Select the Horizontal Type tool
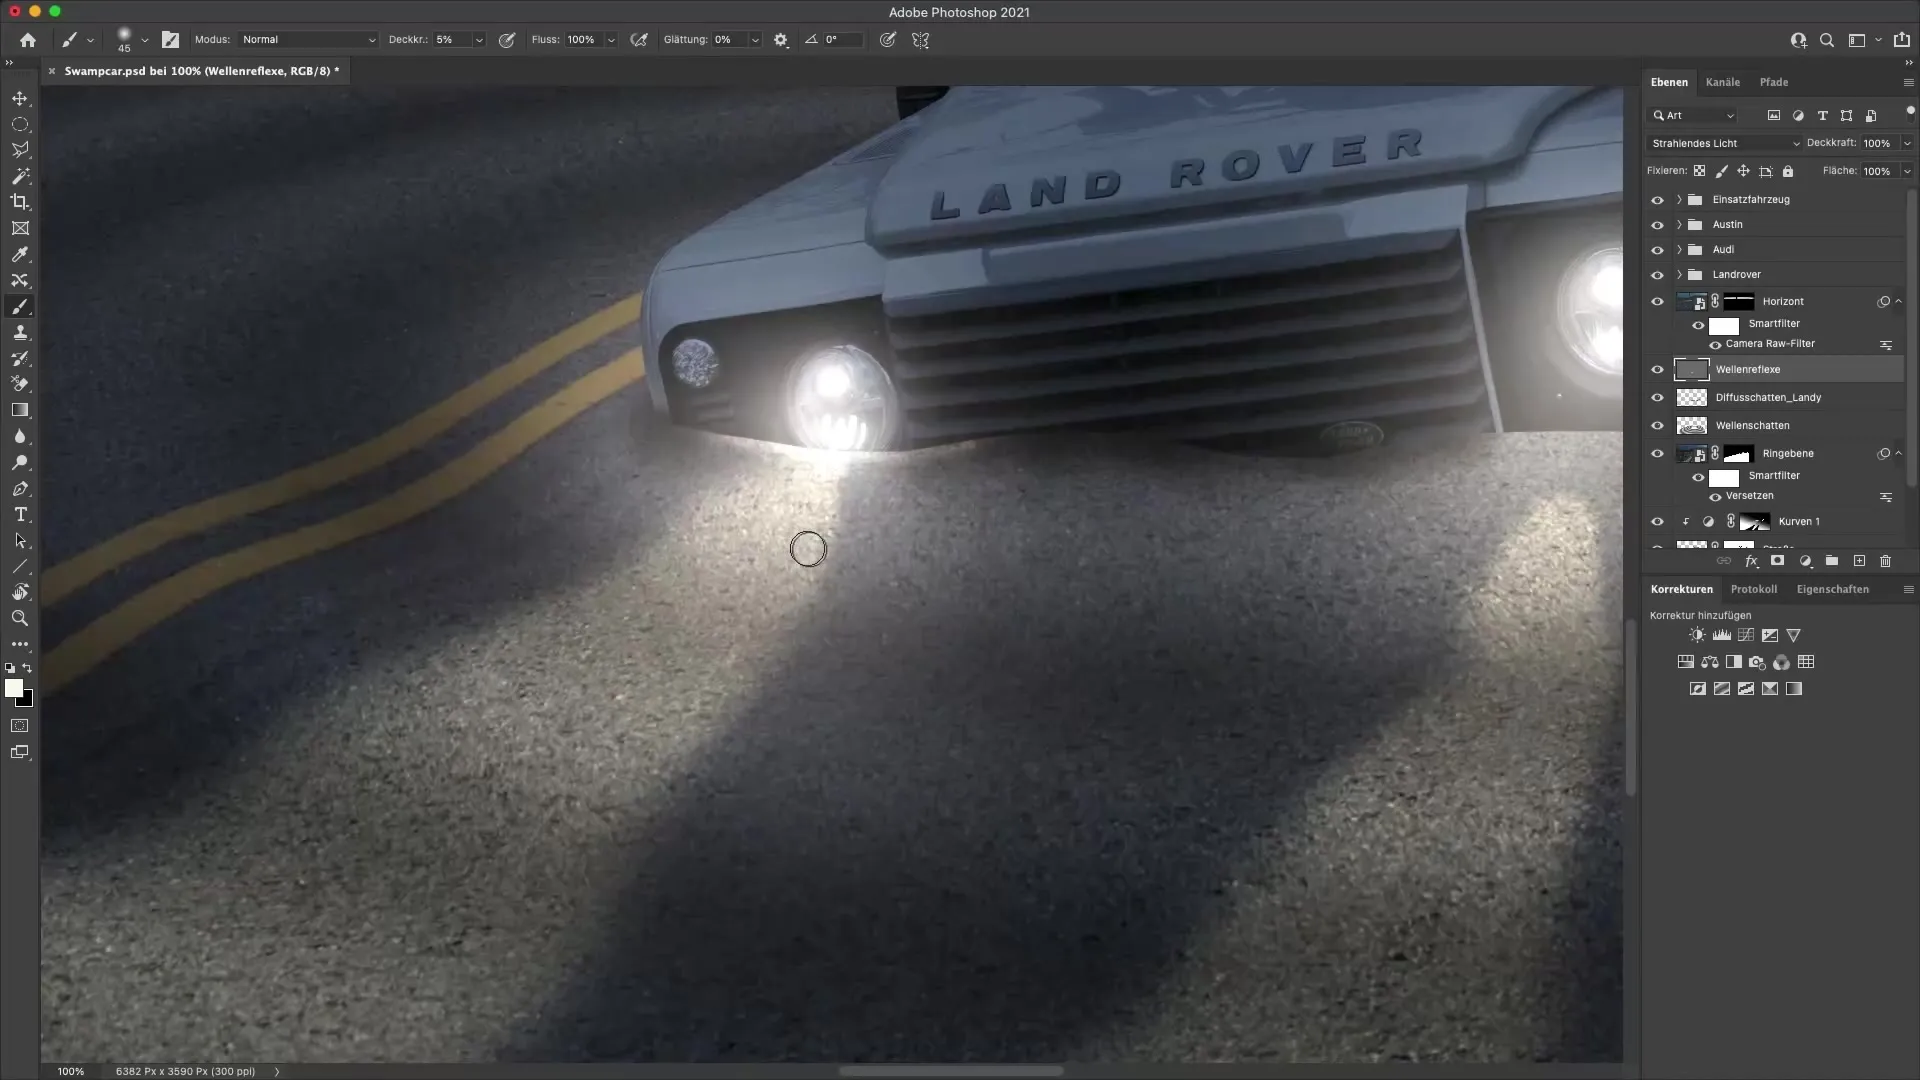 (20, 514)
